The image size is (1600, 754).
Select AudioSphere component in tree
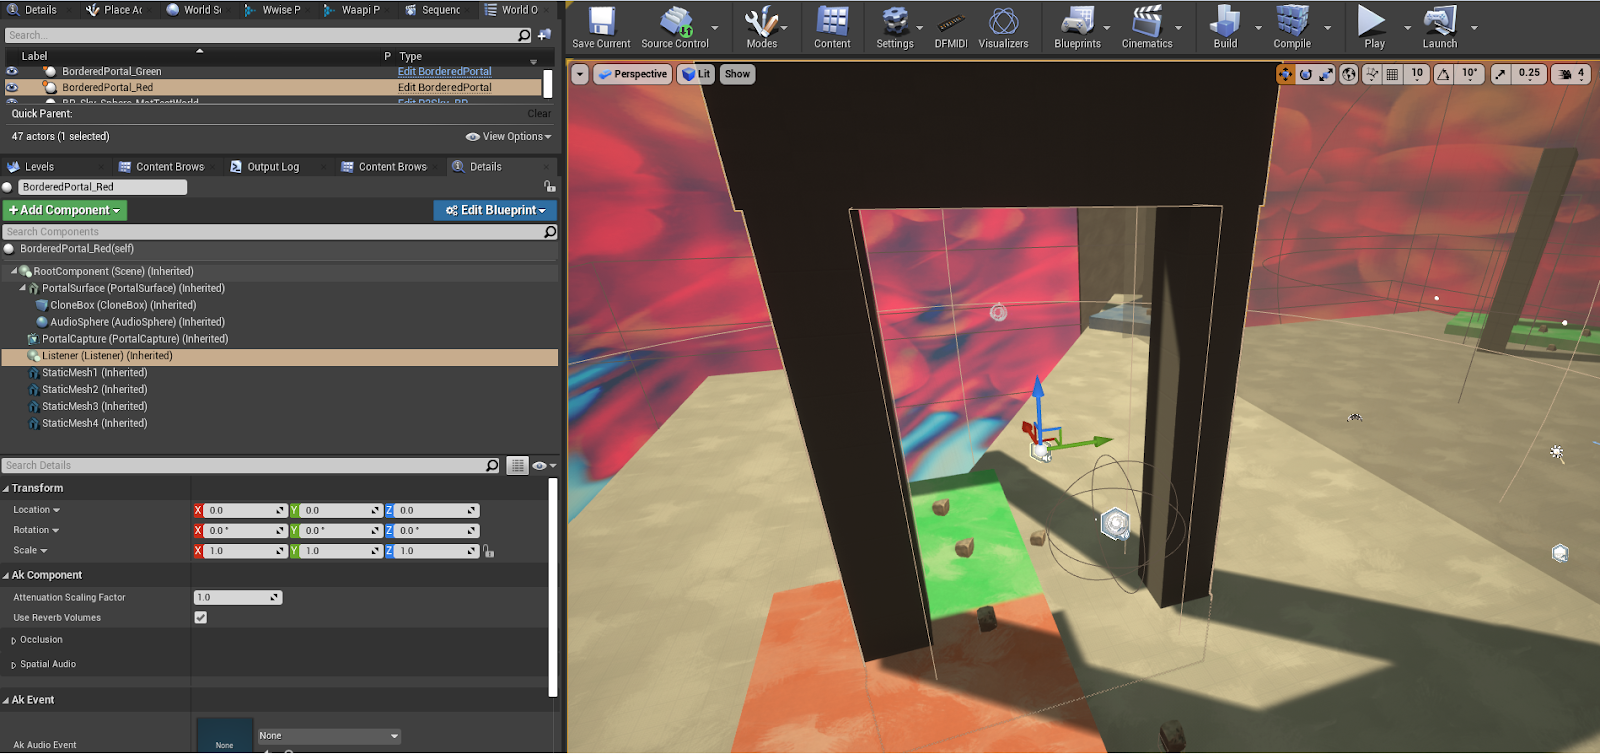tap(137, 323)
